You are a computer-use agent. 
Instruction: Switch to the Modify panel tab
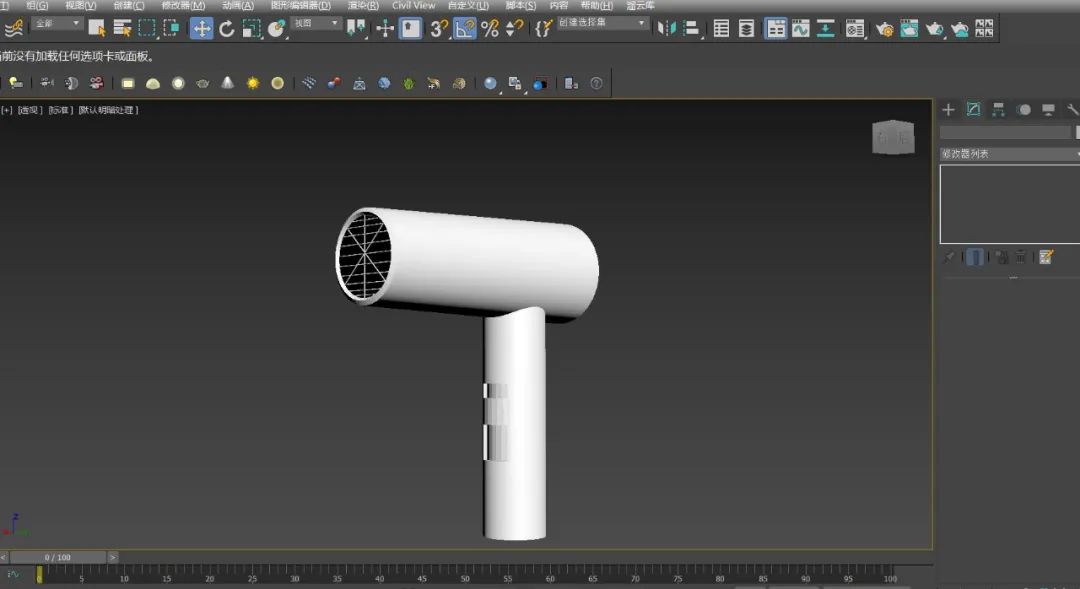point(973,110)
